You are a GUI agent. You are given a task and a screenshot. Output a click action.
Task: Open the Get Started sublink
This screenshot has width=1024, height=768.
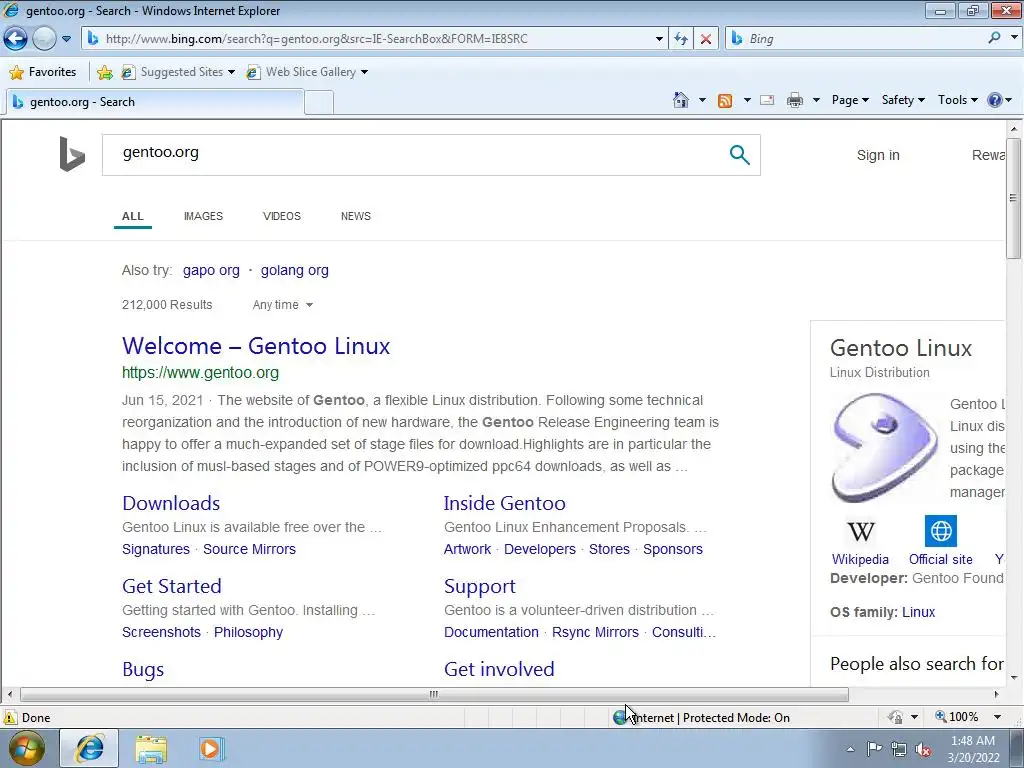click(172, 586)
